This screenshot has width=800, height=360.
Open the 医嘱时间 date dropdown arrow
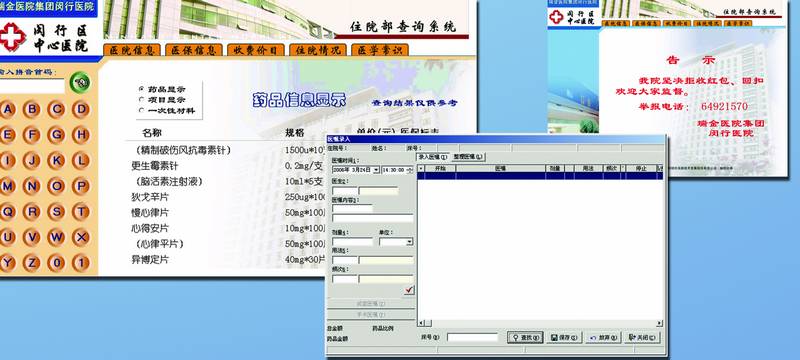[x=377, y=170]
